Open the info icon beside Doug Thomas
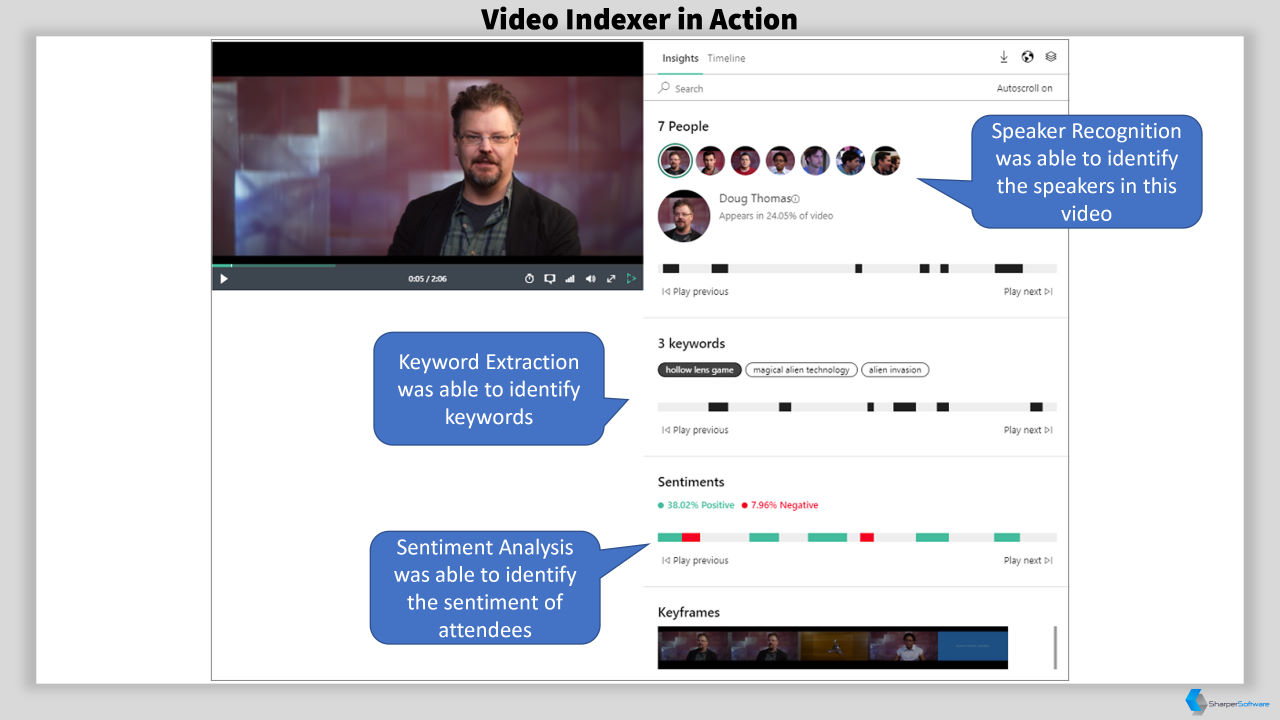Viewport: 1280px width, 720px height. (796, 199)
